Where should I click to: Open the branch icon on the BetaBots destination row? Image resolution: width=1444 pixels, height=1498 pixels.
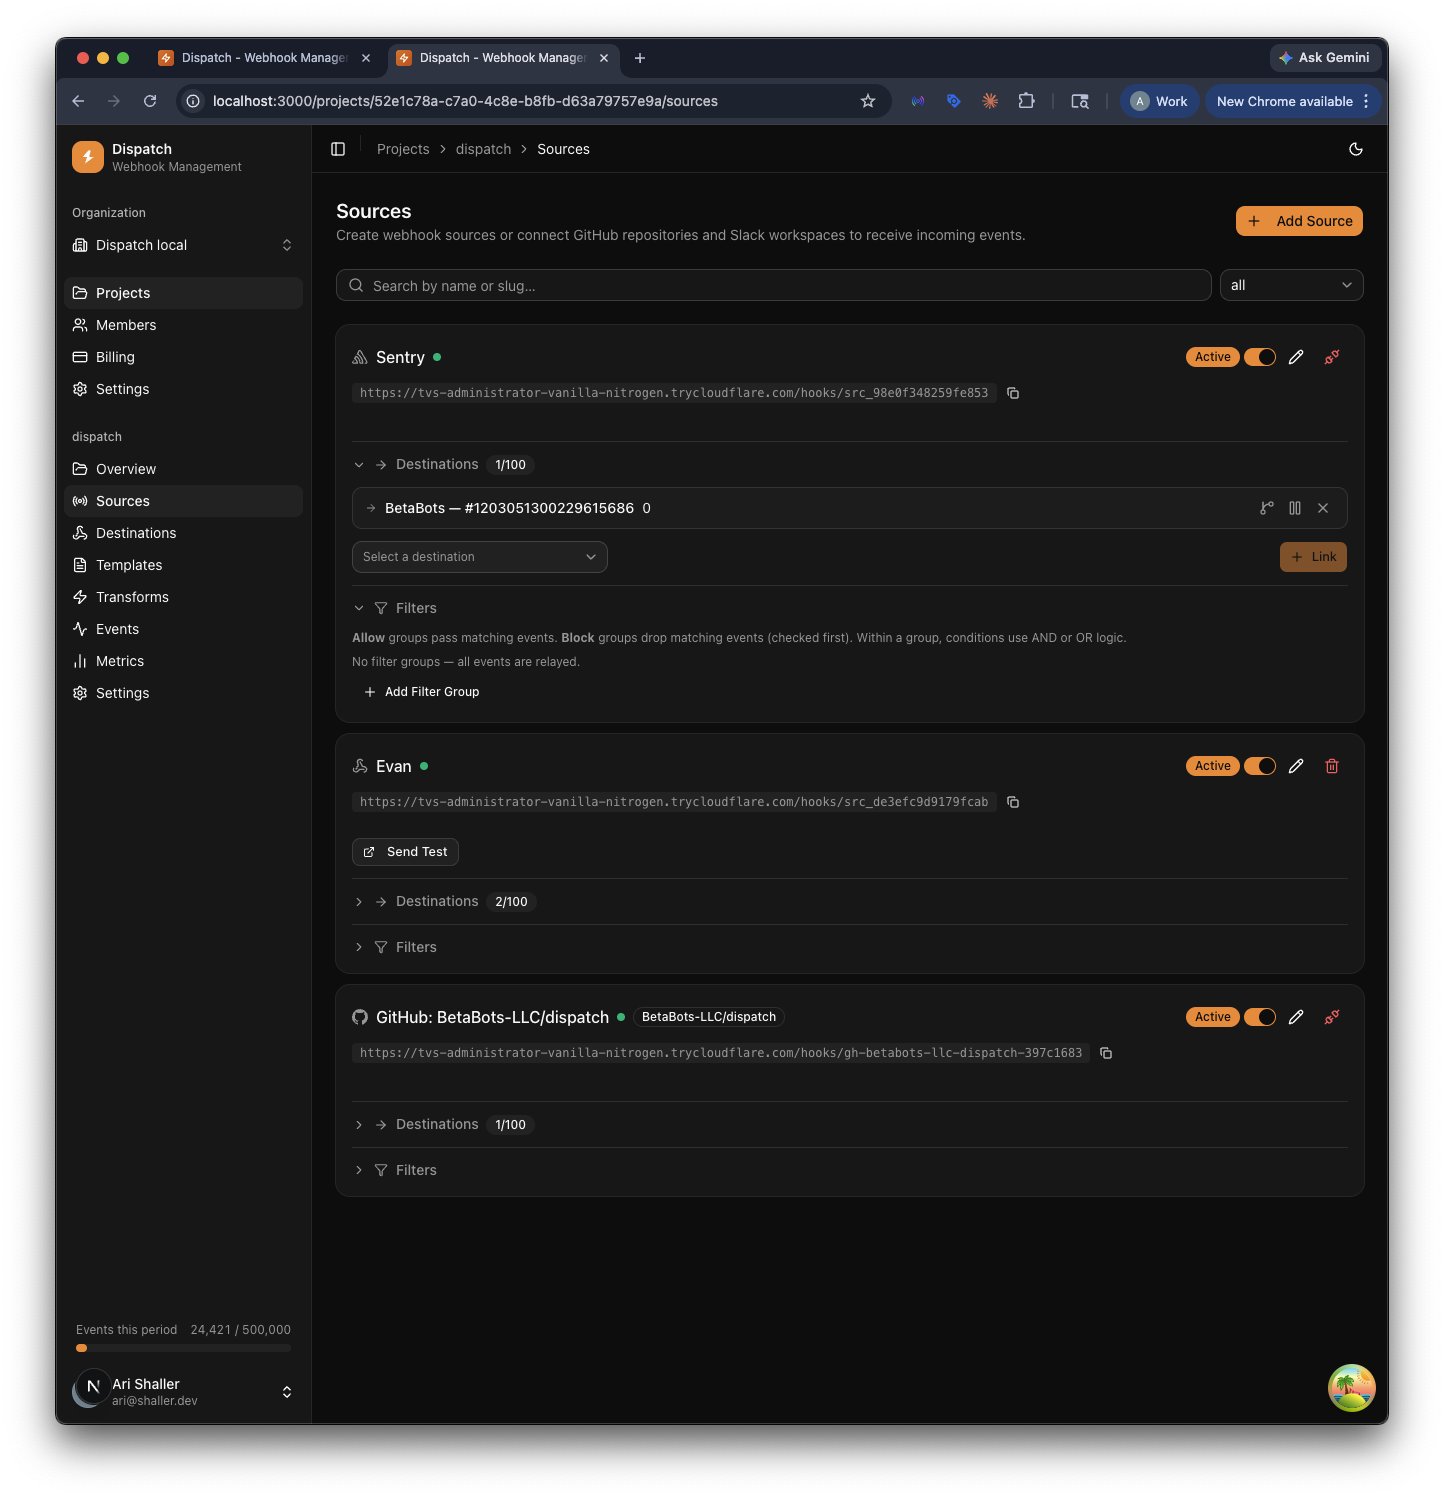coord(1267,508)
